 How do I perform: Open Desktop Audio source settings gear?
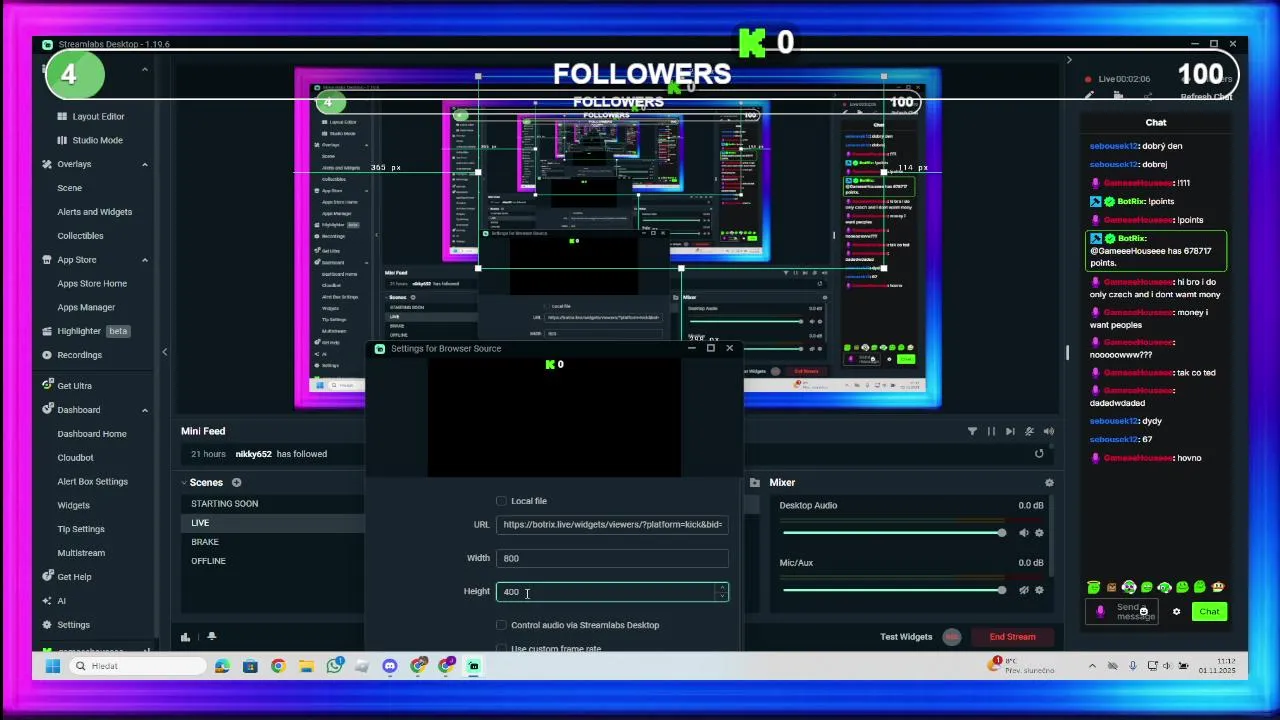pos(1039,533)
